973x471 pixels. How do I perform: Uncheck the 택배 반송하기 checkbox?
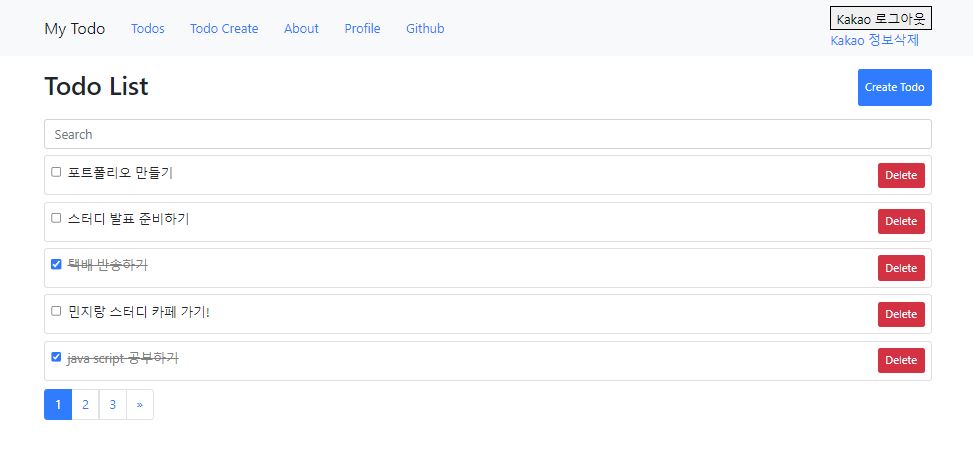point(56,264)
